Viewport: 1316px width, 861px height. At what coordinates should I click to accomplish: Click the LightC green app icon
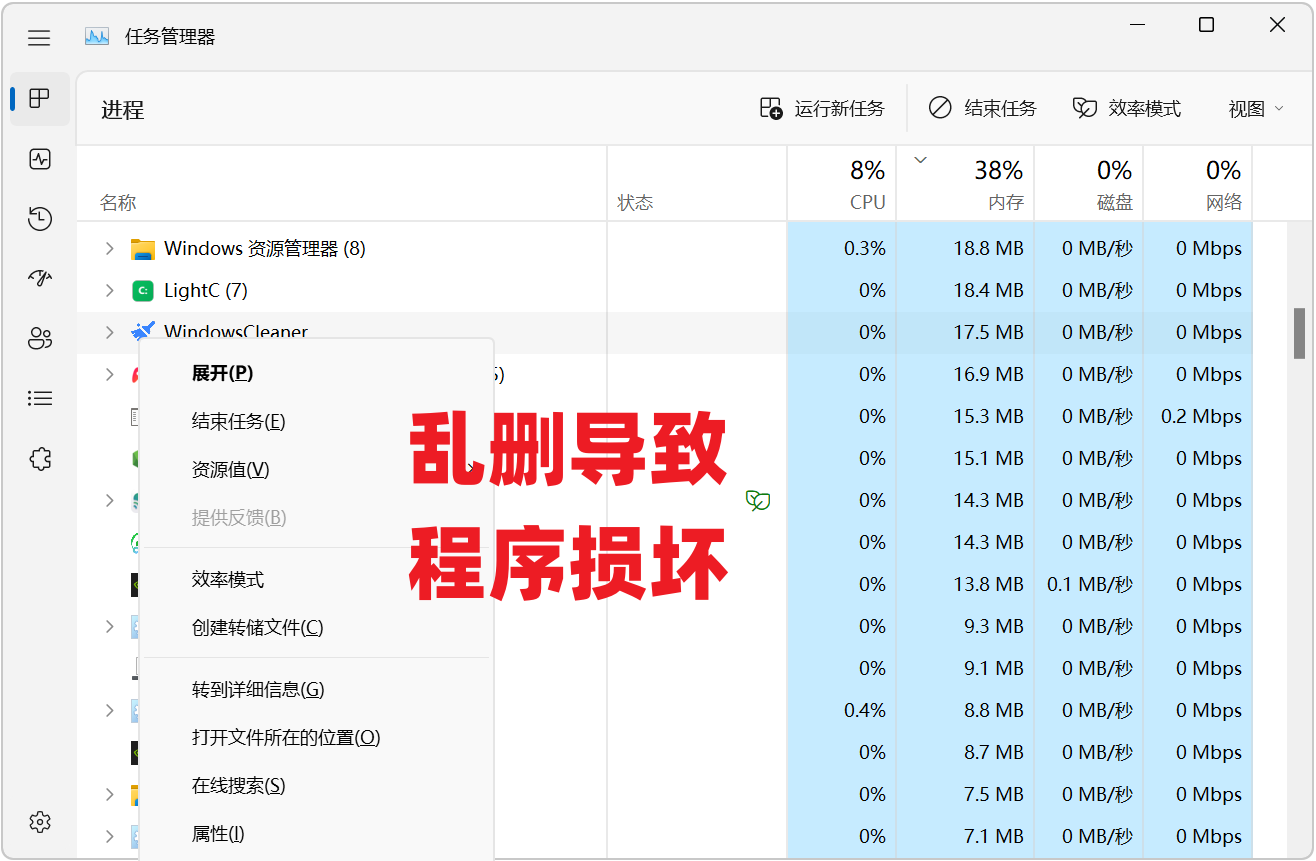(x=142, y=291)
